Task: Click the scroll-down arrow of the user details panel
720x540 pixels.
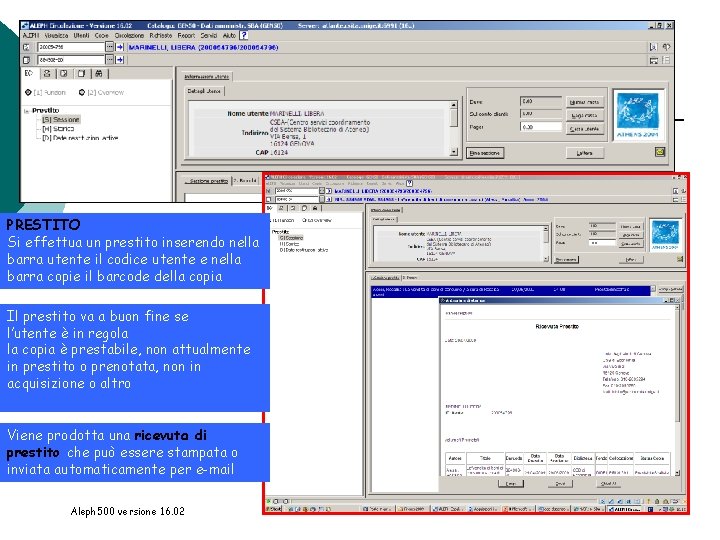Action: click(454, 152)
